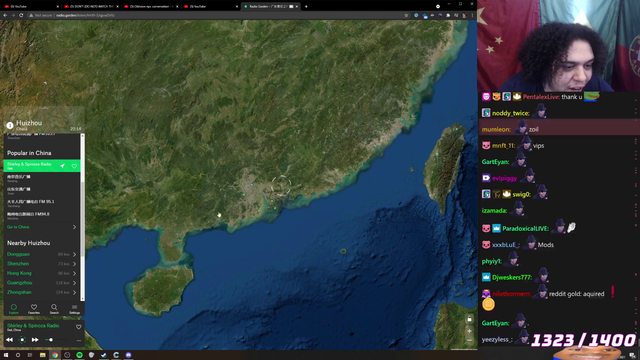Bookmark this page with the star icon
The height and width of the screenshot is (360, 640).
point(406,15)
